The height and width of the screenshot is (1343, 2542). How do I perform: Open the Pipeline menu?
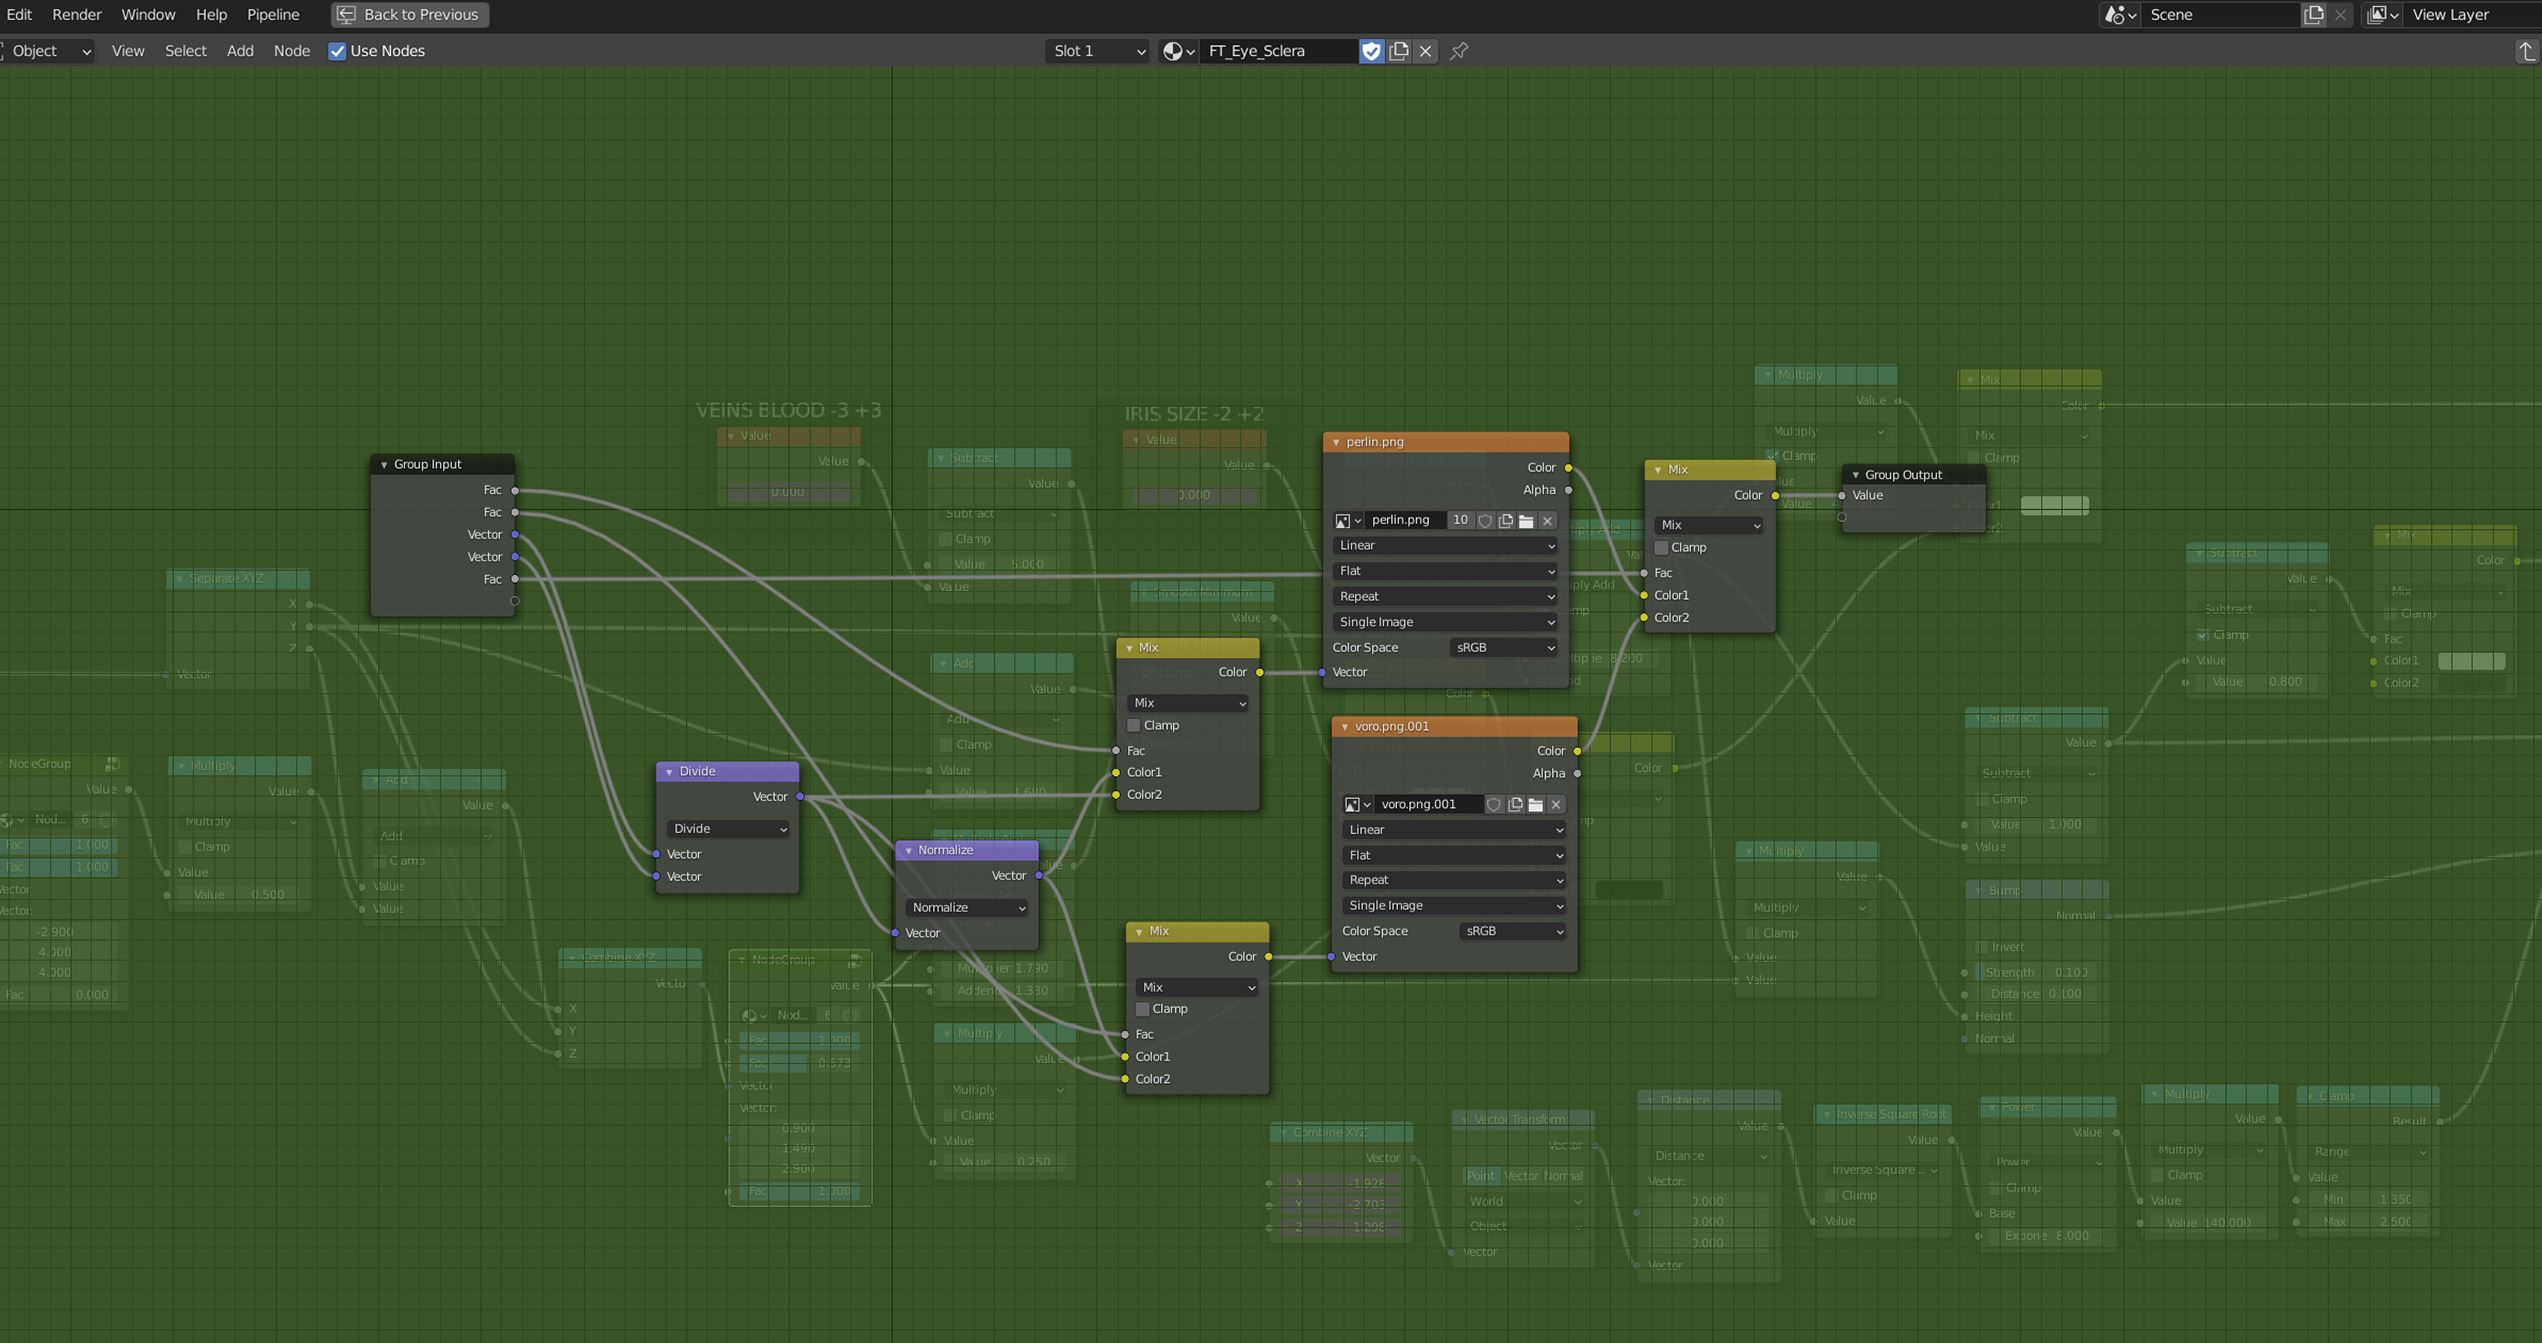(x=273, y=15)
